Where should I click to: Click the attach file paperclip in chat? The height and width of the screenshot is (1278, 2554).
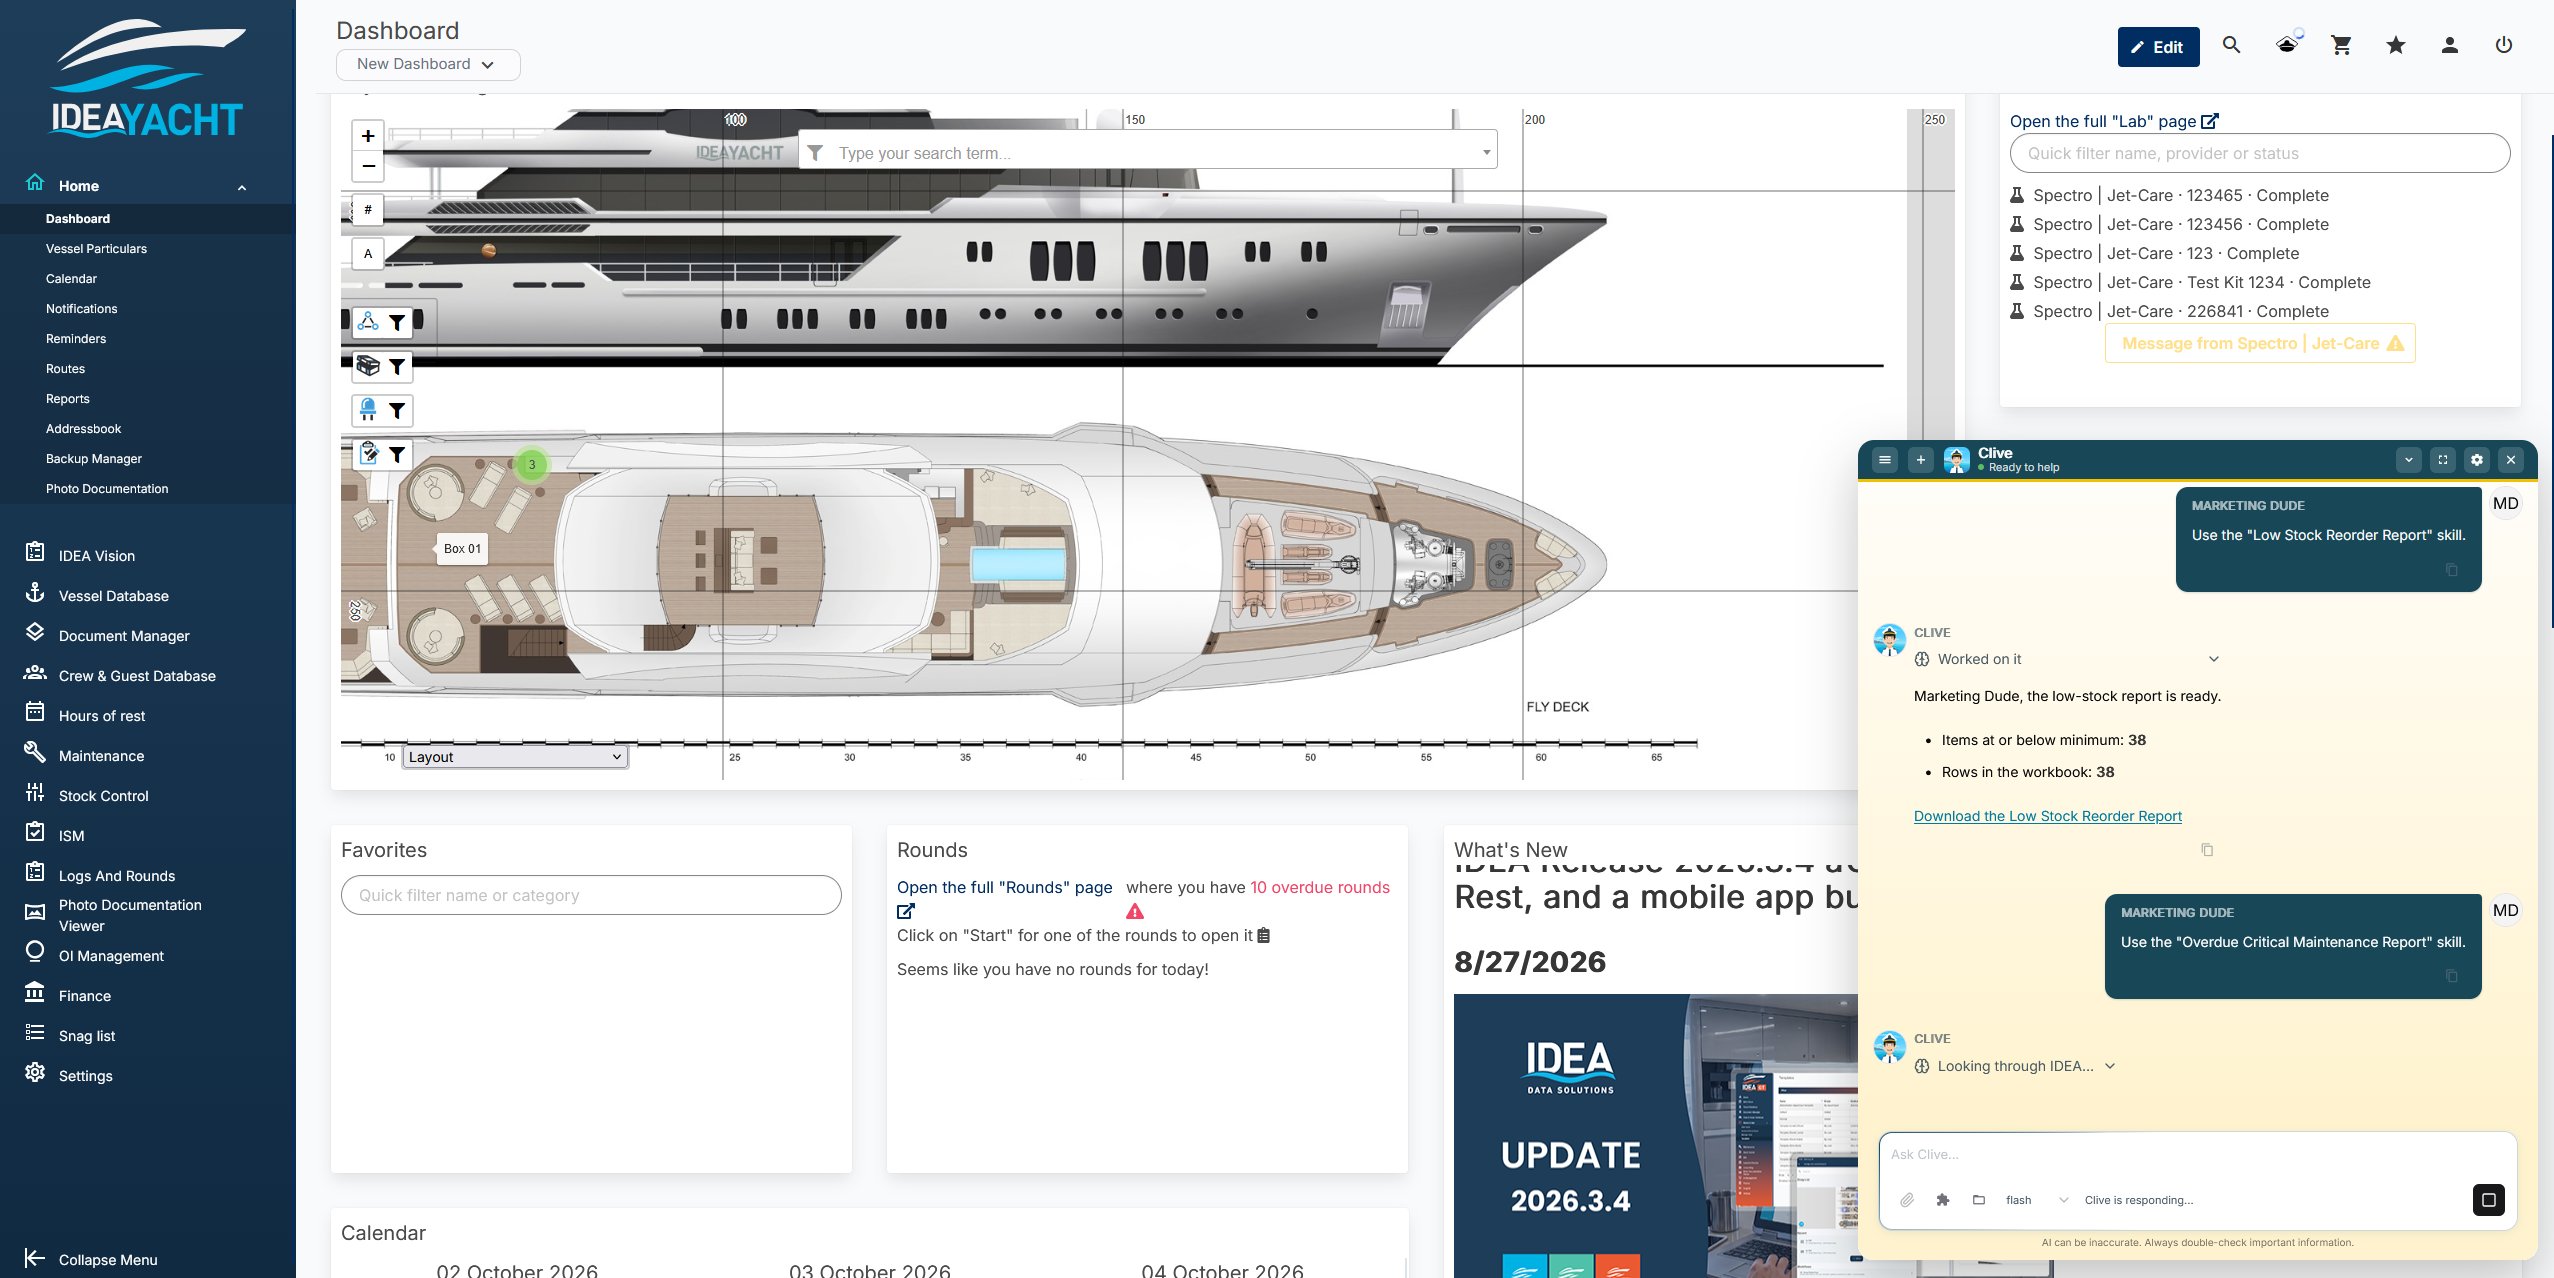[1907, 1200]
